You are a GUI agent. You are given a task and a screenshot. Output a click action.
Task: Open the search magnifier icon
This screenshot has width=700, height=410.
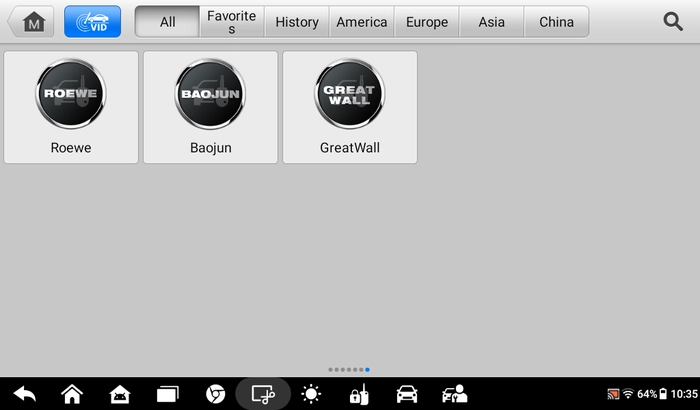[x=673, y=21]
